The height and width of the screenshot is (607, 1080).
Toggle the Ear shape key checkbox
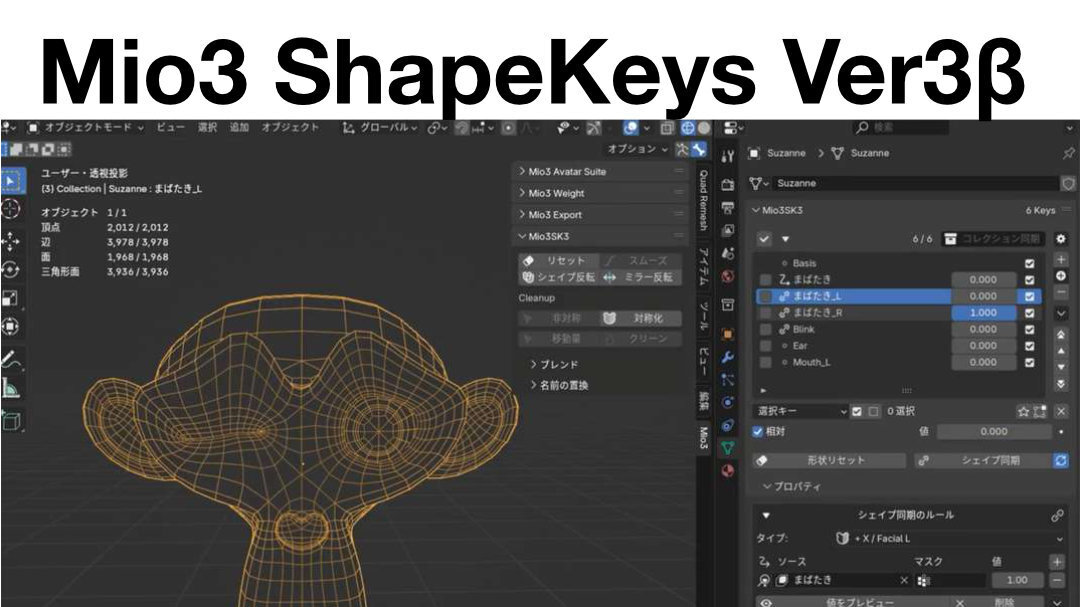click(1029, 346)
